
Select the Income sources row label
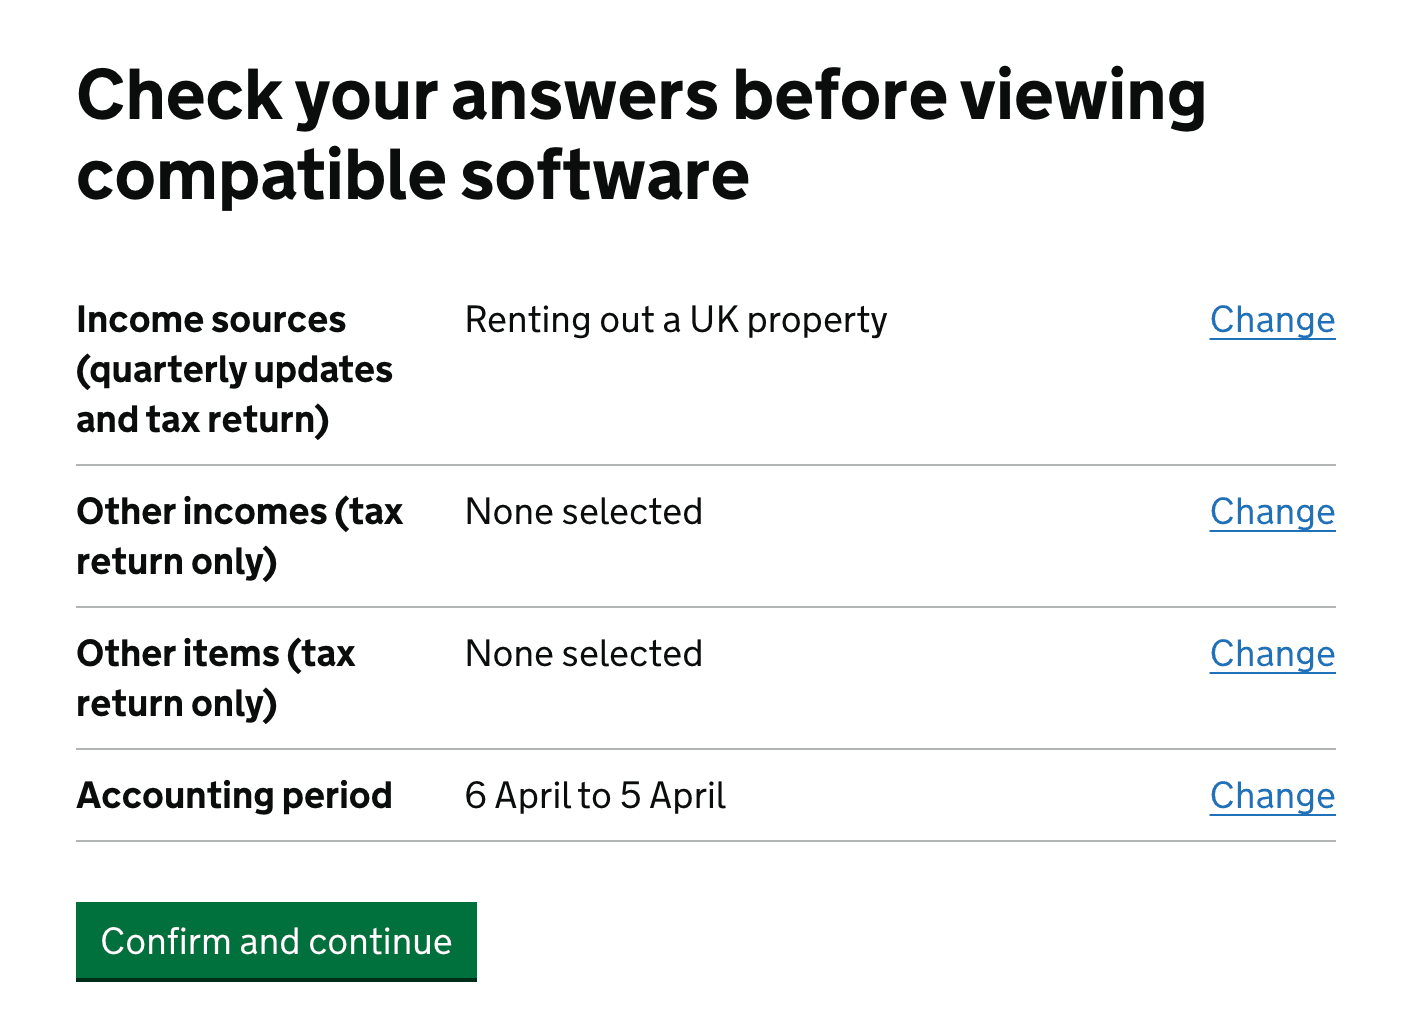(x=234, y=368)
